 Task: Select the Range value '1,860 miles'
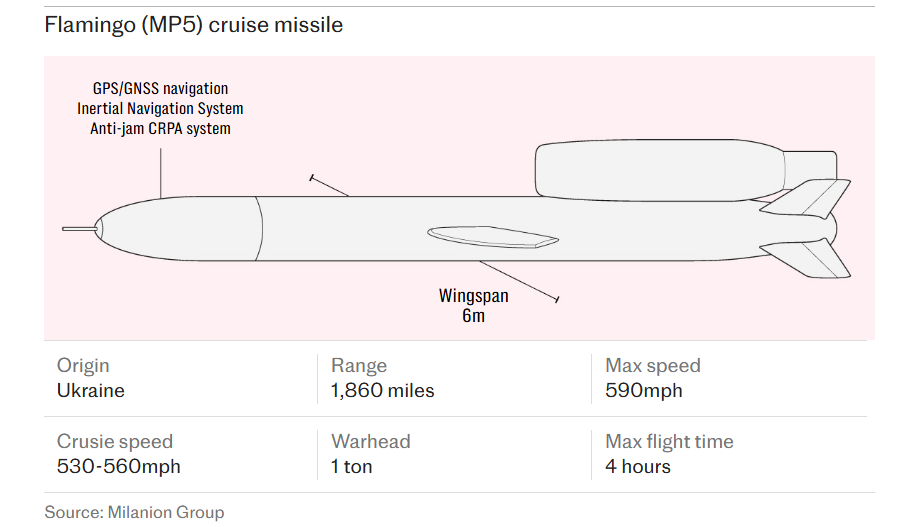[383, 391]
